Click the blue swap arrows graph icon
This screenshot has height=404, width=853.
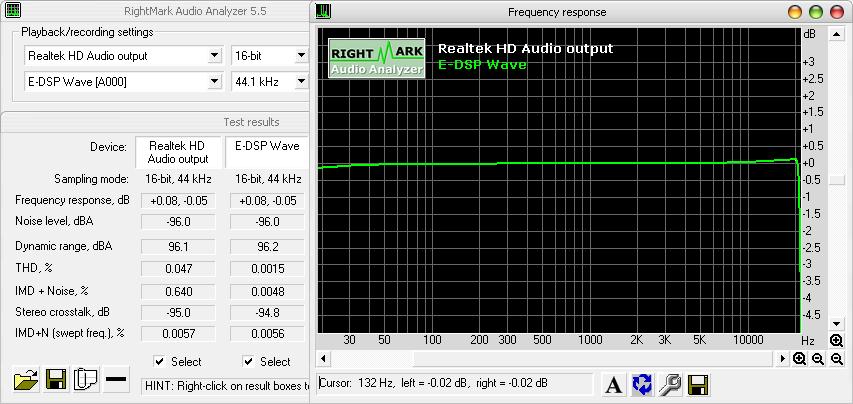(x=642, y=385)
